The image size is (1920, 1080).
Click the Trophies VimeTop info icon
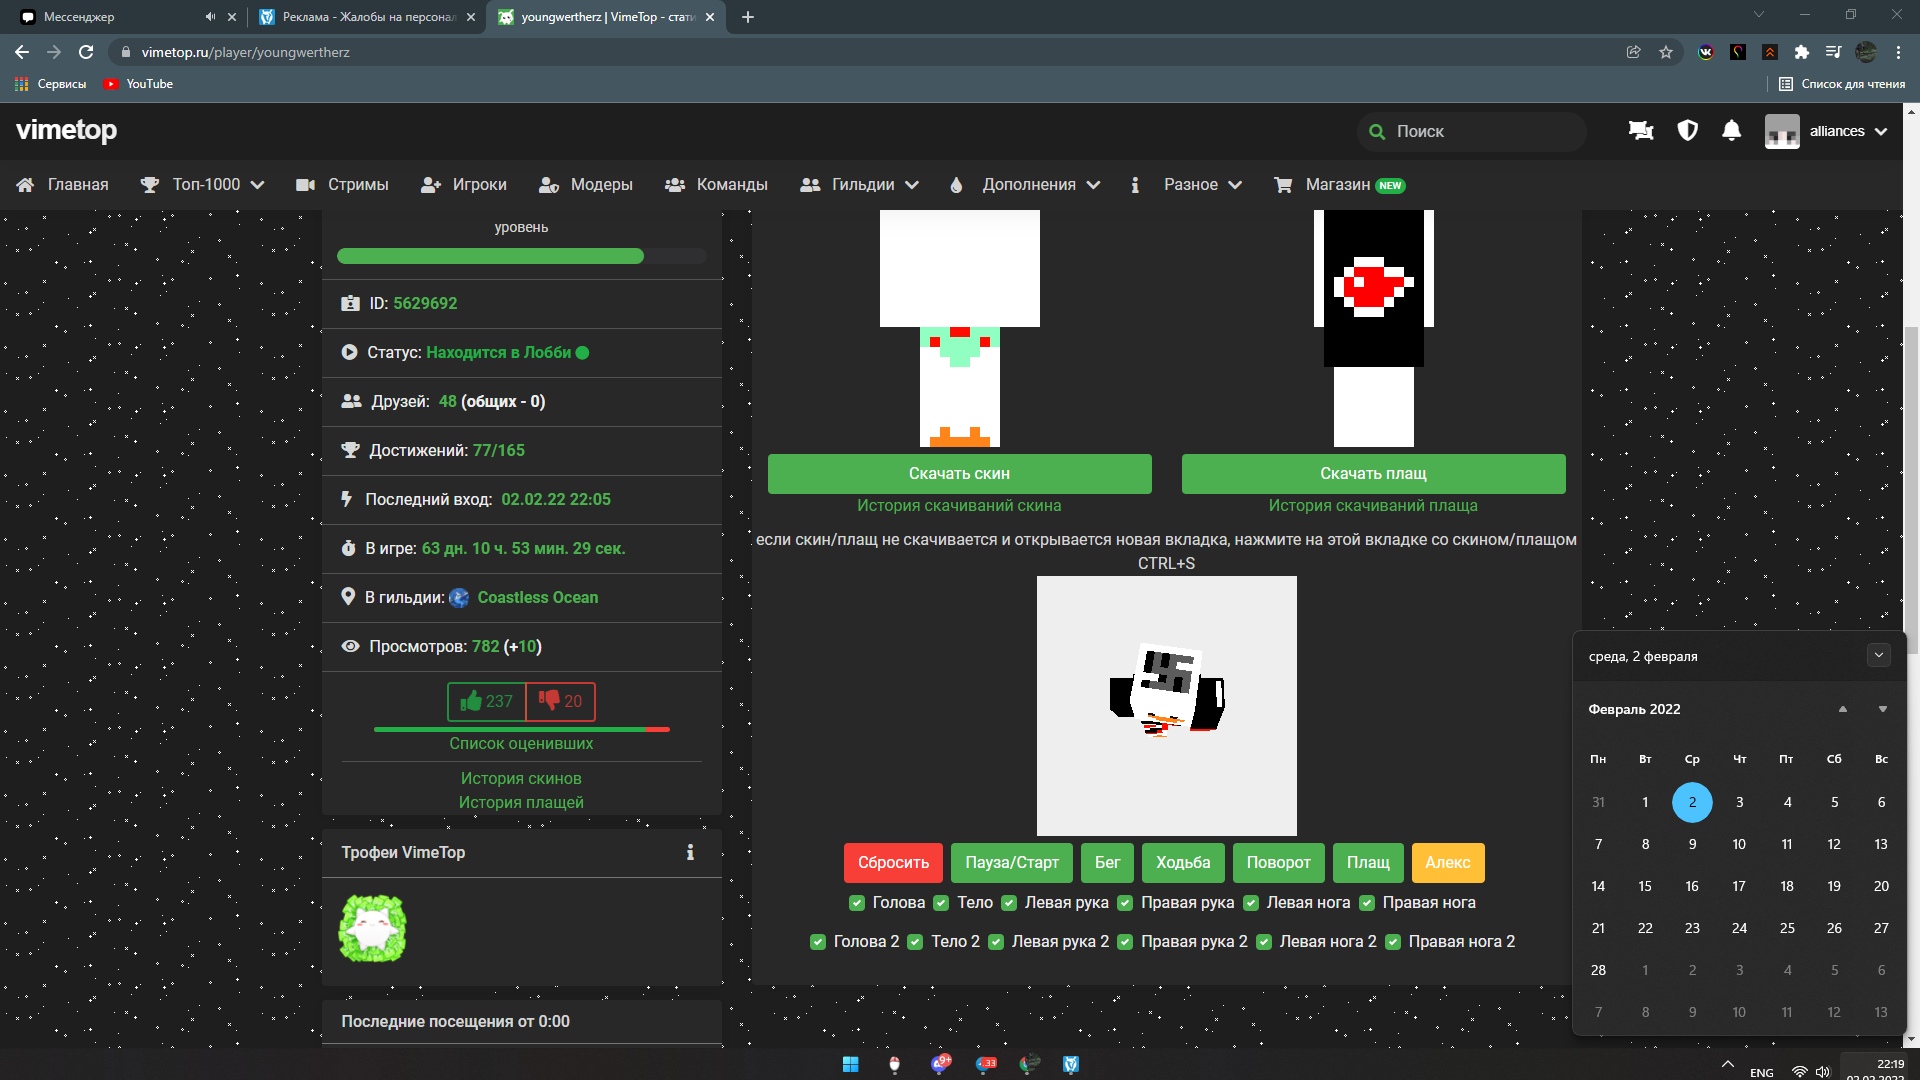click(690, 852)
